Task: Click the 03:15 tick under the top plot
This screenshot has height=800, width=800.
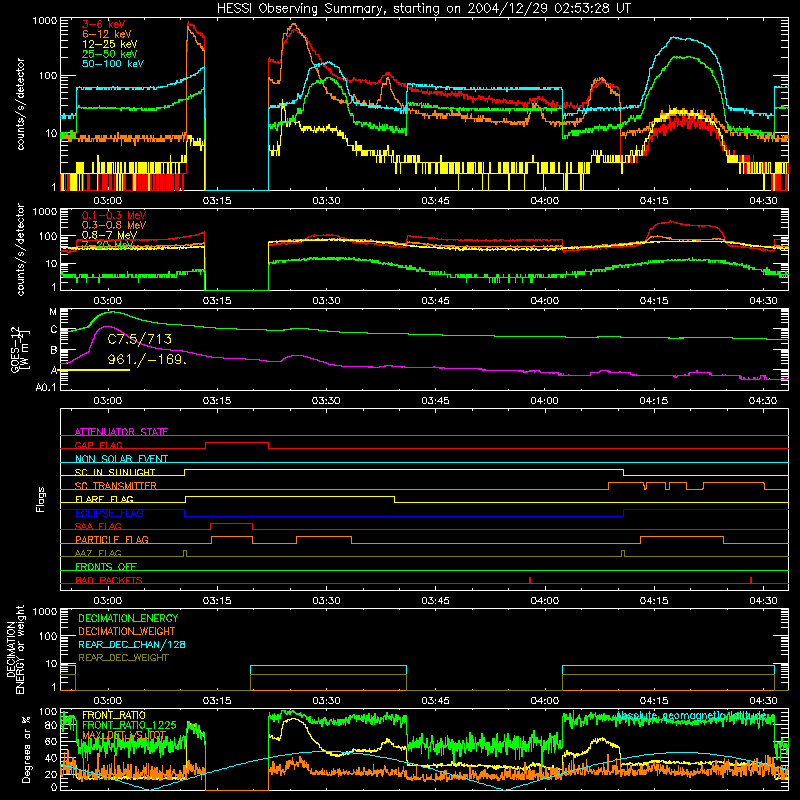Action: (217, 201)
